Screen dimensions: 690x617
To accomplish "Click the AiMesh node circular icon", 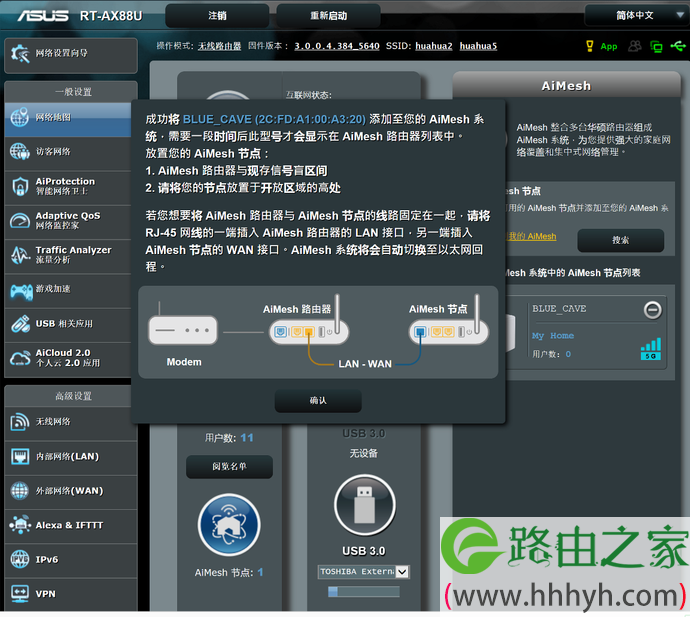I will (x=229, y=525).
